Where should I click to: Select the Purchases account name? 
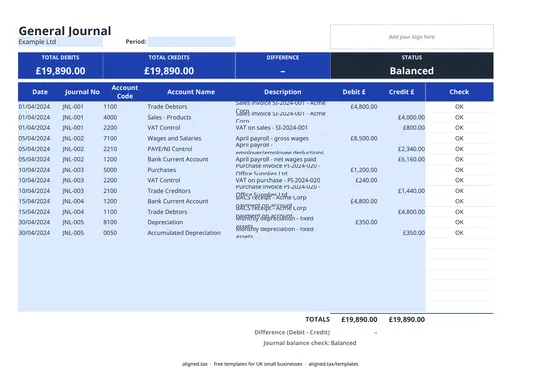coord(162,170)
